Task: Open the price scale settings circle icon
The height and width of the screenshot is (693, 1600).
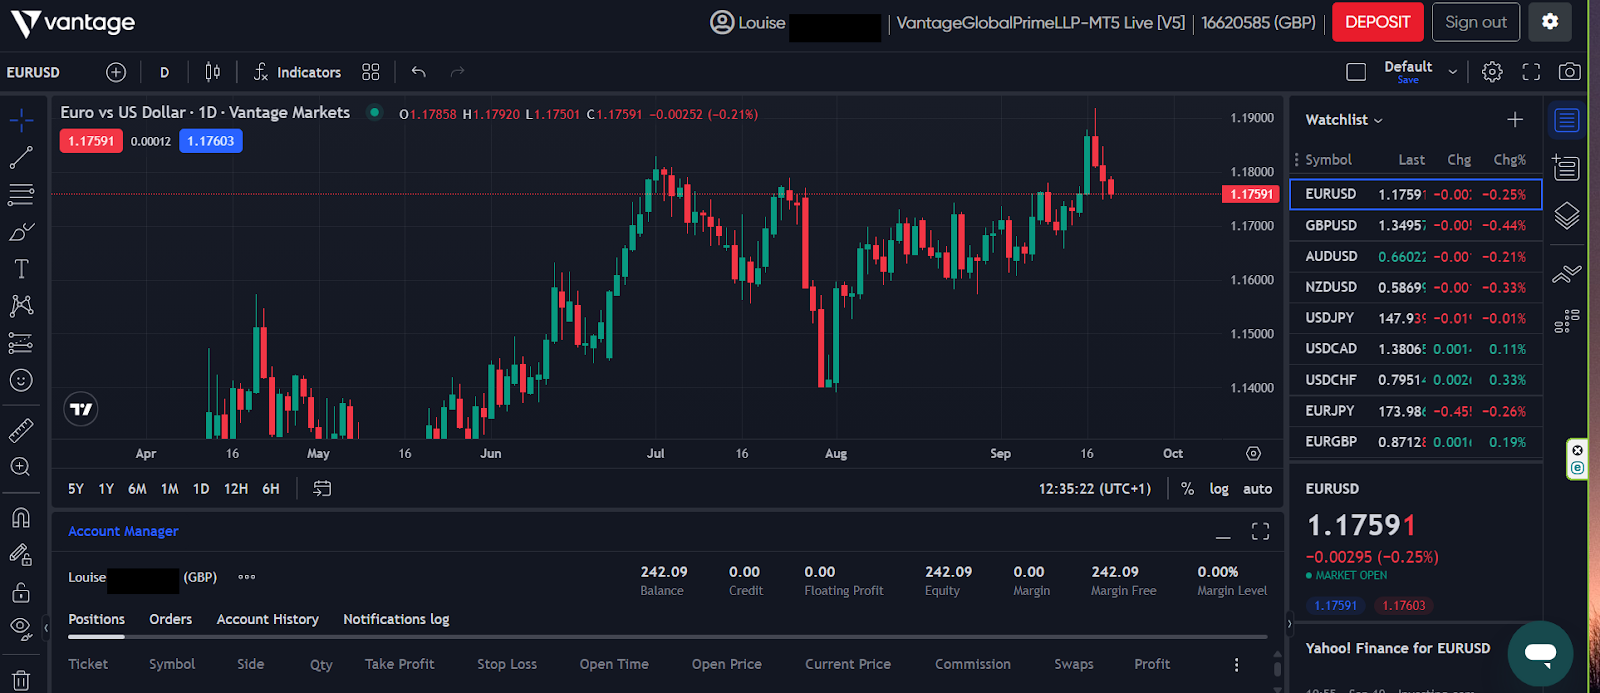Action: coord(1253,454)
